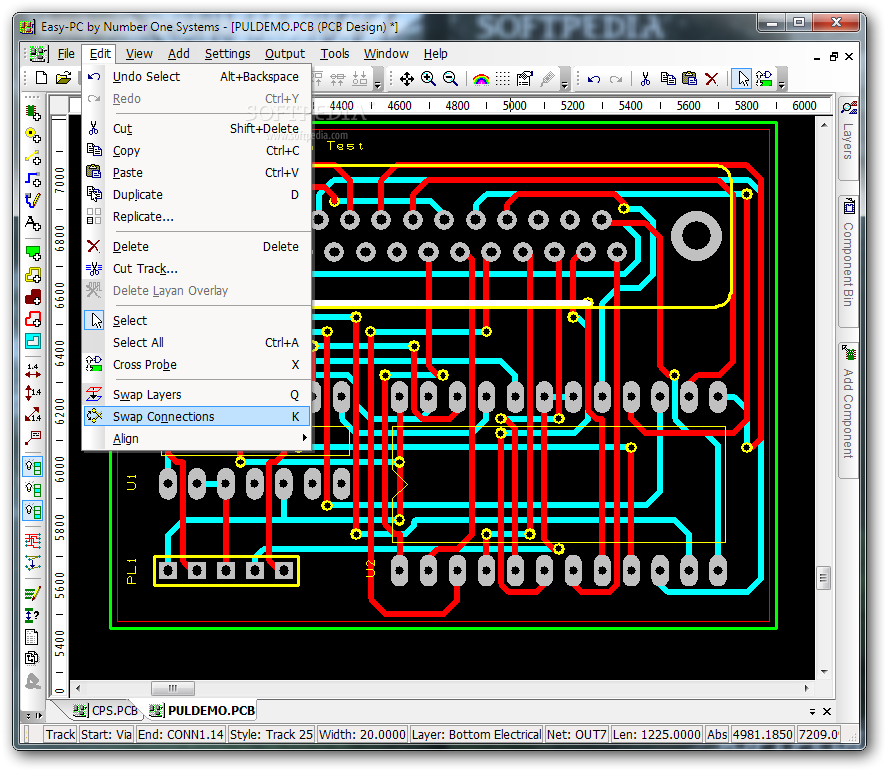
Task: Choose Select All from Edit menu
Action: coord(196,343)
